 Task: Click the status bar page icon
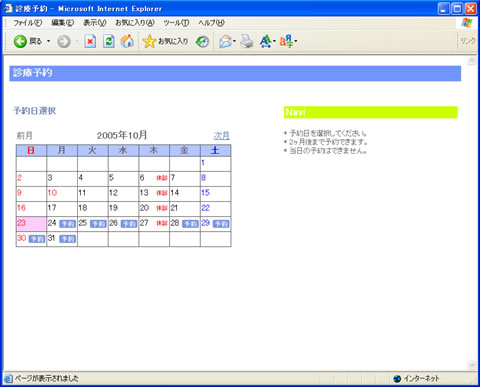[8, 378]
